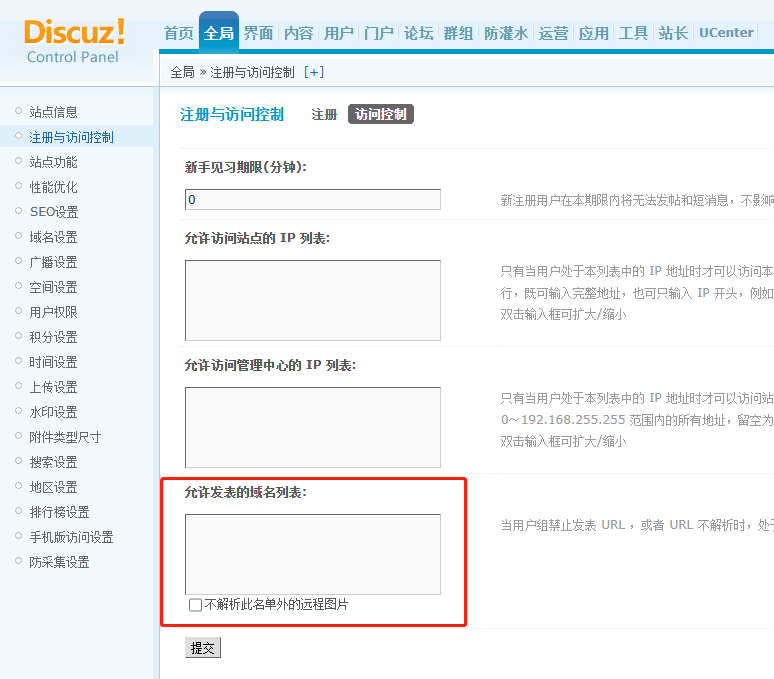Open 水印设置 in the sidebar
The width and height of the screenshot is (774, 679).
tap(53, 412)
